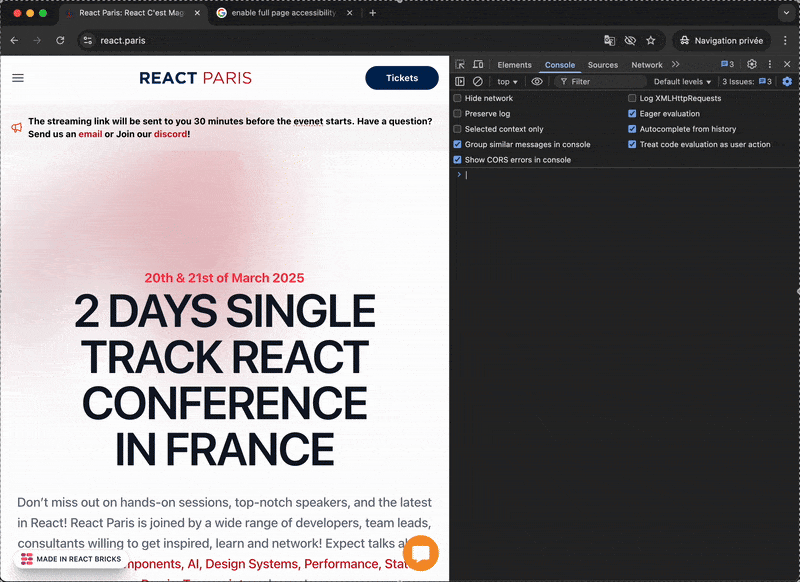The image size is (800, 582).
Task: Open the discord link in the announcement
Action: (170, 134)
